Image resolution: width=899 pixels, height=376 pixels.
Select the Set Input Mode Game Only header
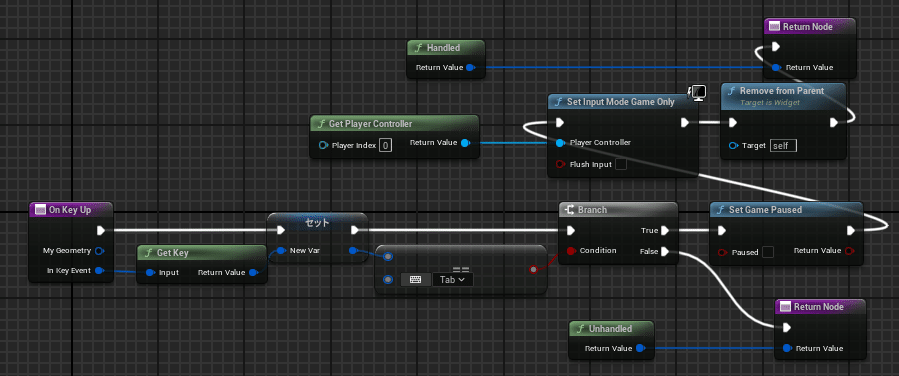[623, 102]
